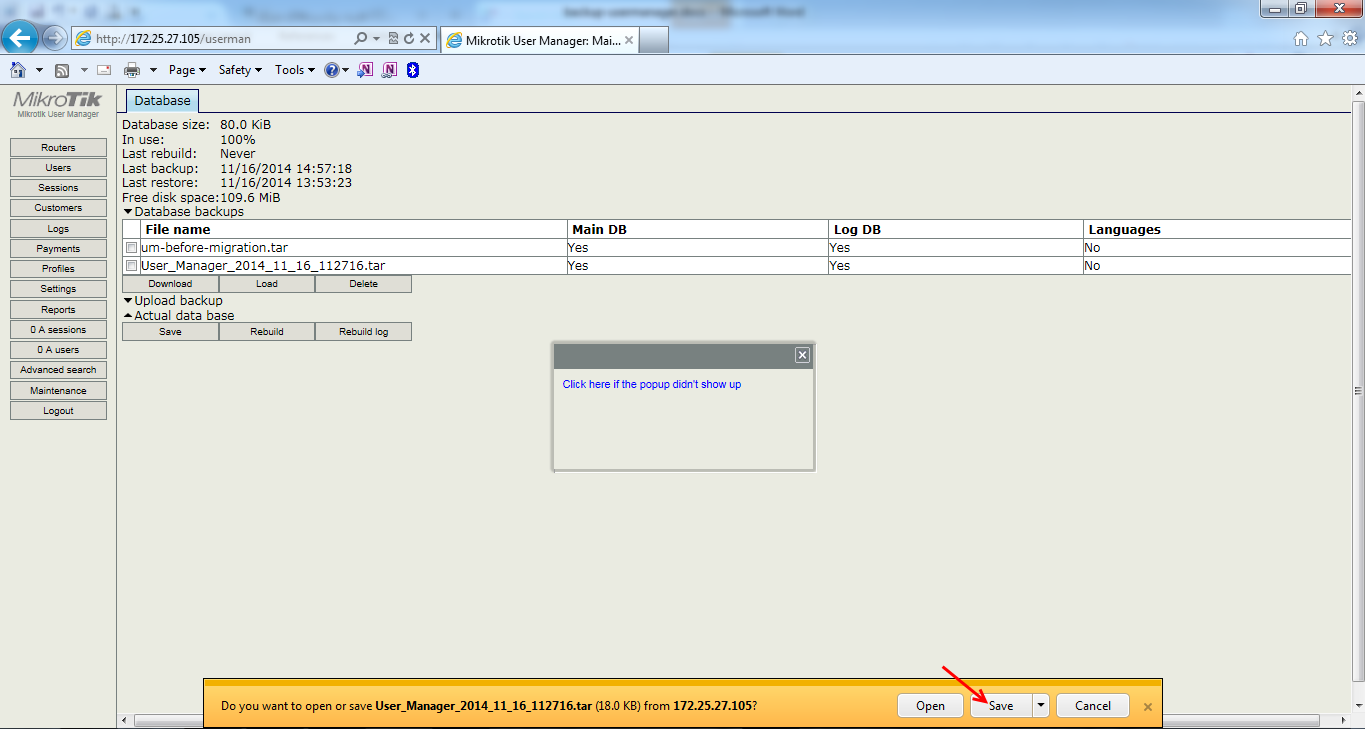The width and height of the screenshot is (1365, 729).
Task: Select the Database tab
Action: 162,101
